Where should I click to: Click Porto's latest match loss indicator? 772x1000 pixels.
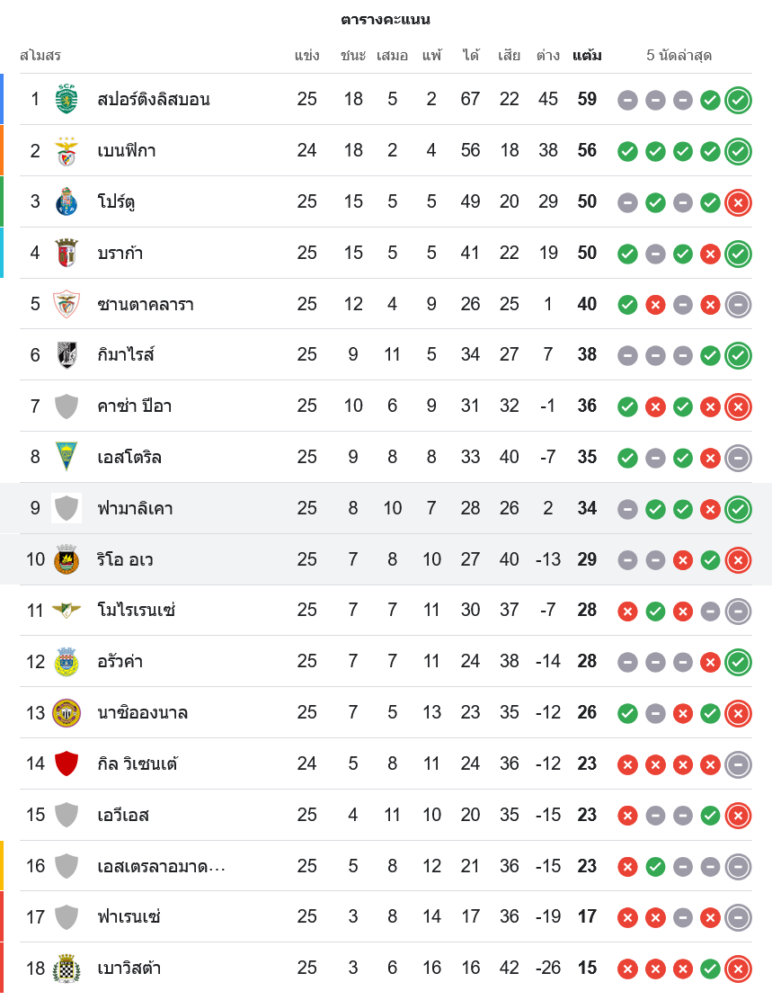tap(738, 202)
